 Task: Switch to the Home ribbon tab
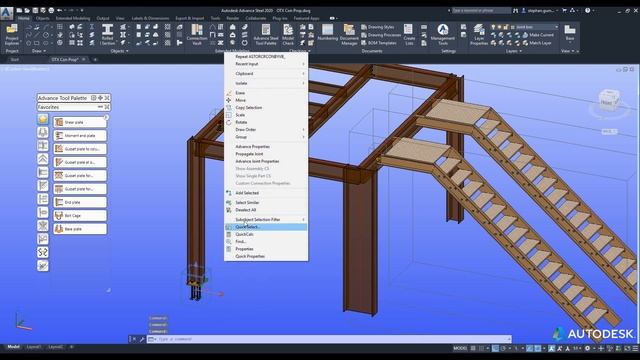pyautogui.click(x=24, y=18)
